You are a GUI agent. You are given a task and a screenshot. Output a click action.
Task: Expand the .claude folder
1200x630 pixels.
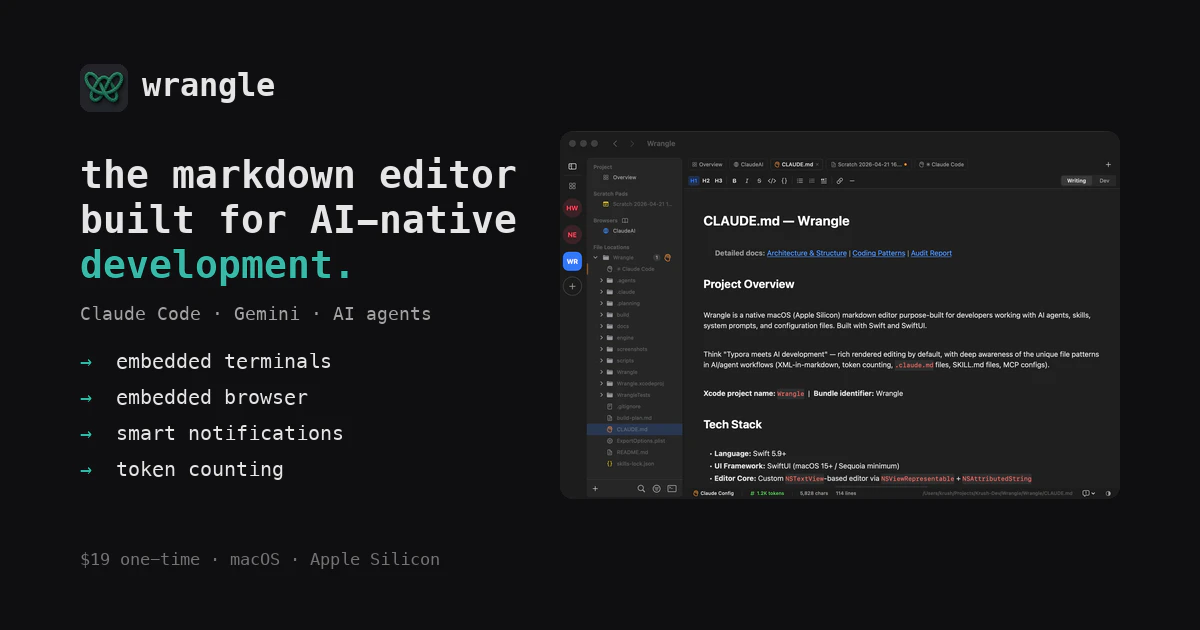pyautogui.click(x=601, y=292)
